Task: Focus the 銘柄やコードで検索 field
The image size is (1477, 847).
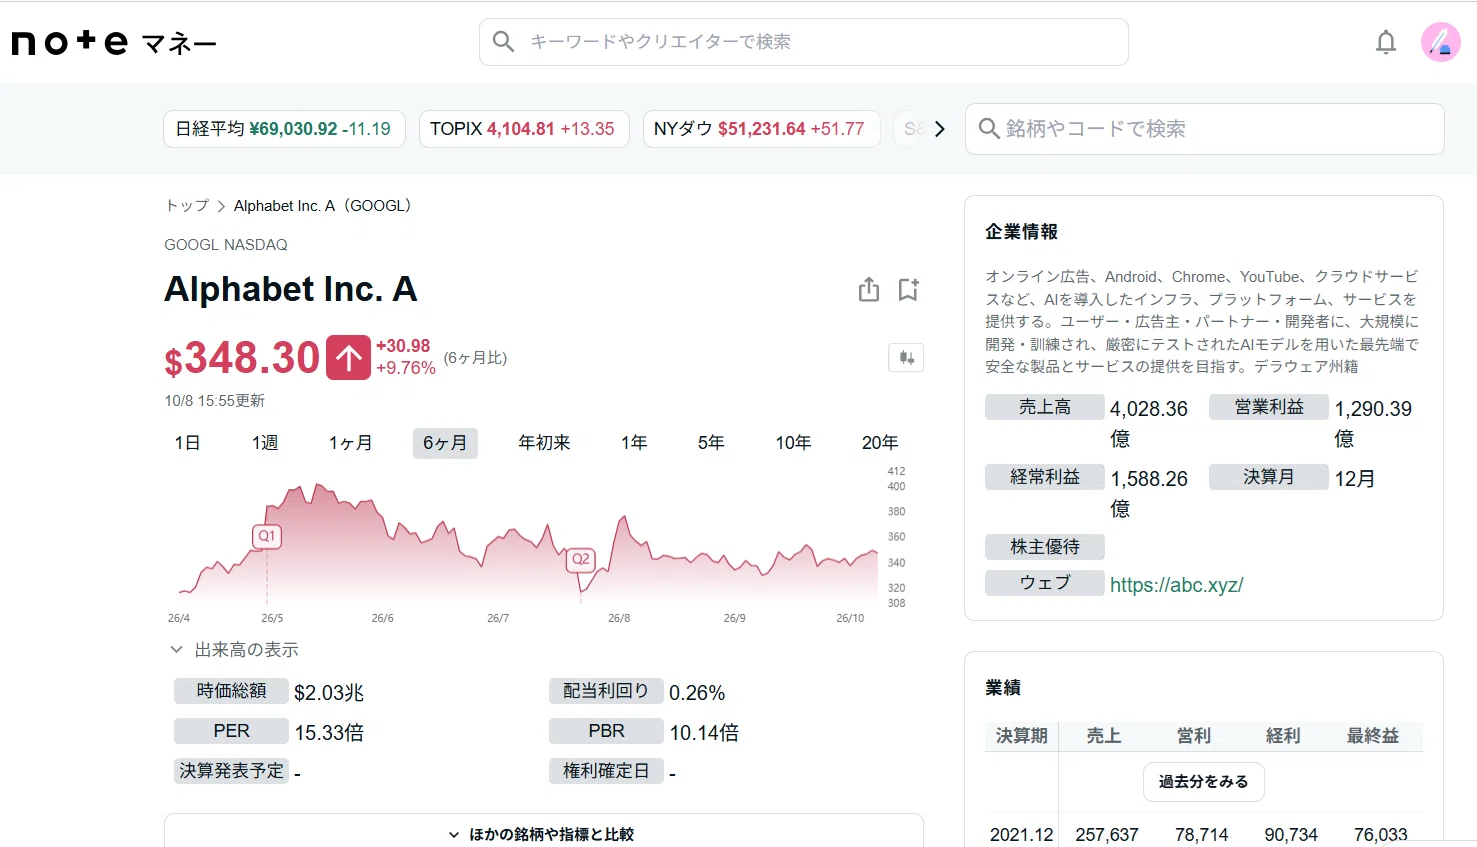Action: [1204, 129]
